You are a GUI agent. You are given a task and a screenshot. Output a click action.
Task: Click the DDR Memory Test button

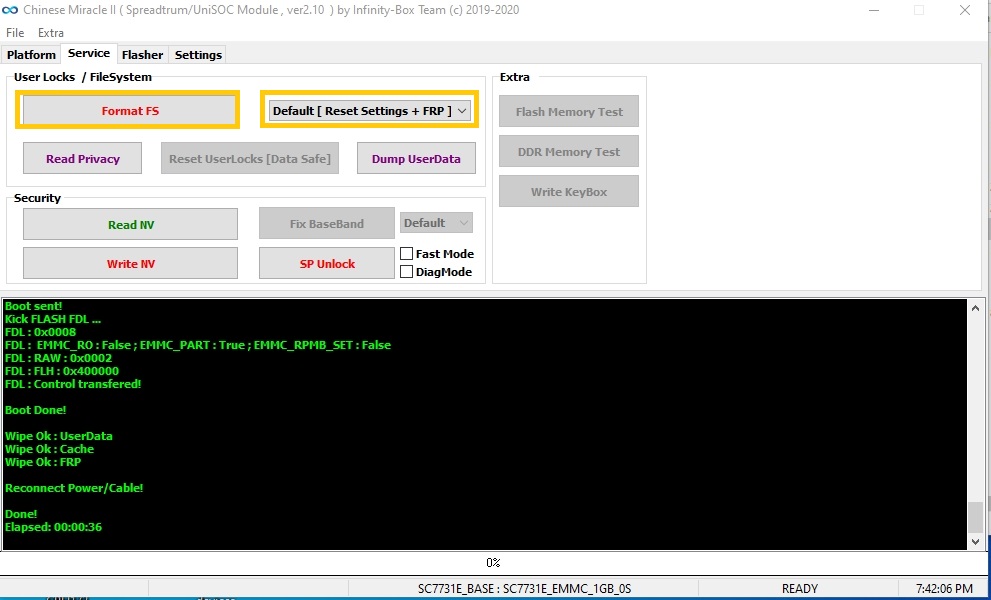(x=569, y=152)
